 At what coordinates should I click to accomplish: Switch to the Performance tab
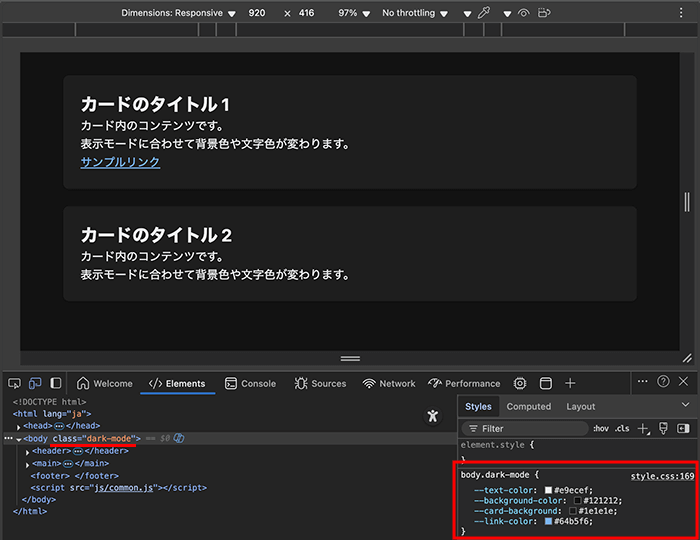tap(464, 383)
